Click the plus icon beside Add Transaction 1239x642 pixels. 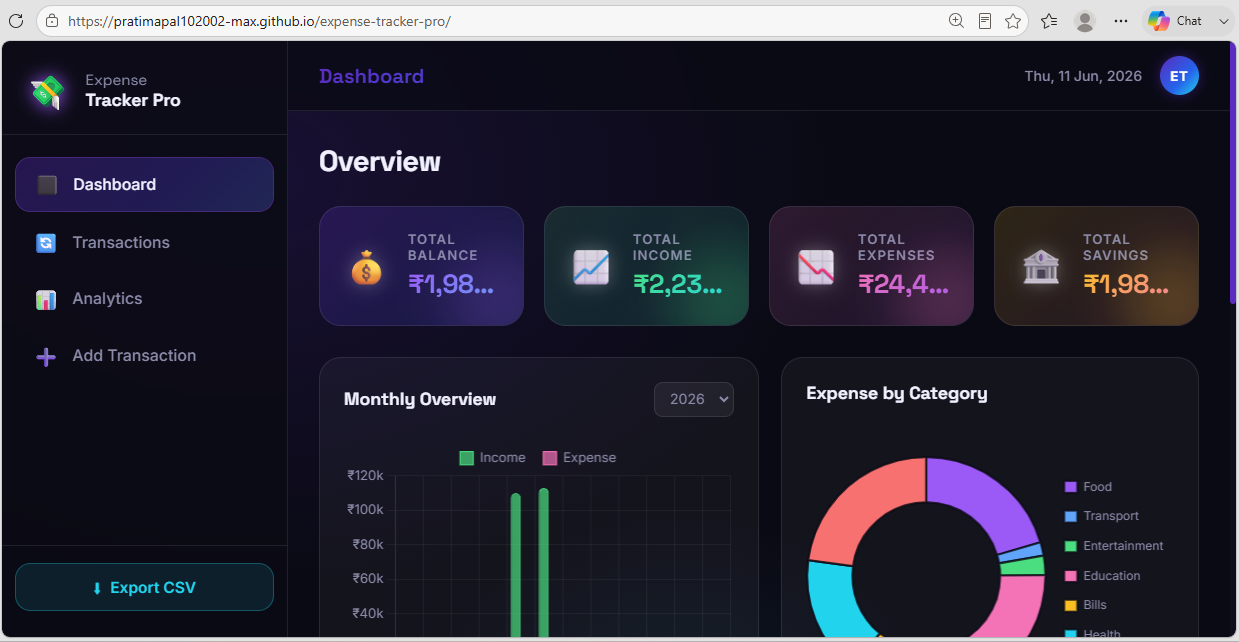click(x=46, y=356)
